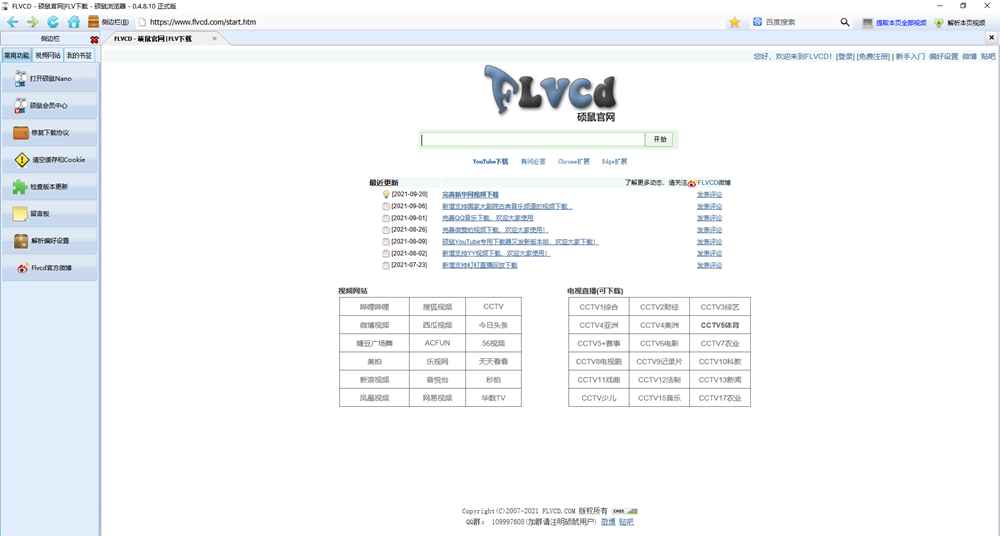Open the home page icon
This screenshot has height=536, width=1000.
74,22
